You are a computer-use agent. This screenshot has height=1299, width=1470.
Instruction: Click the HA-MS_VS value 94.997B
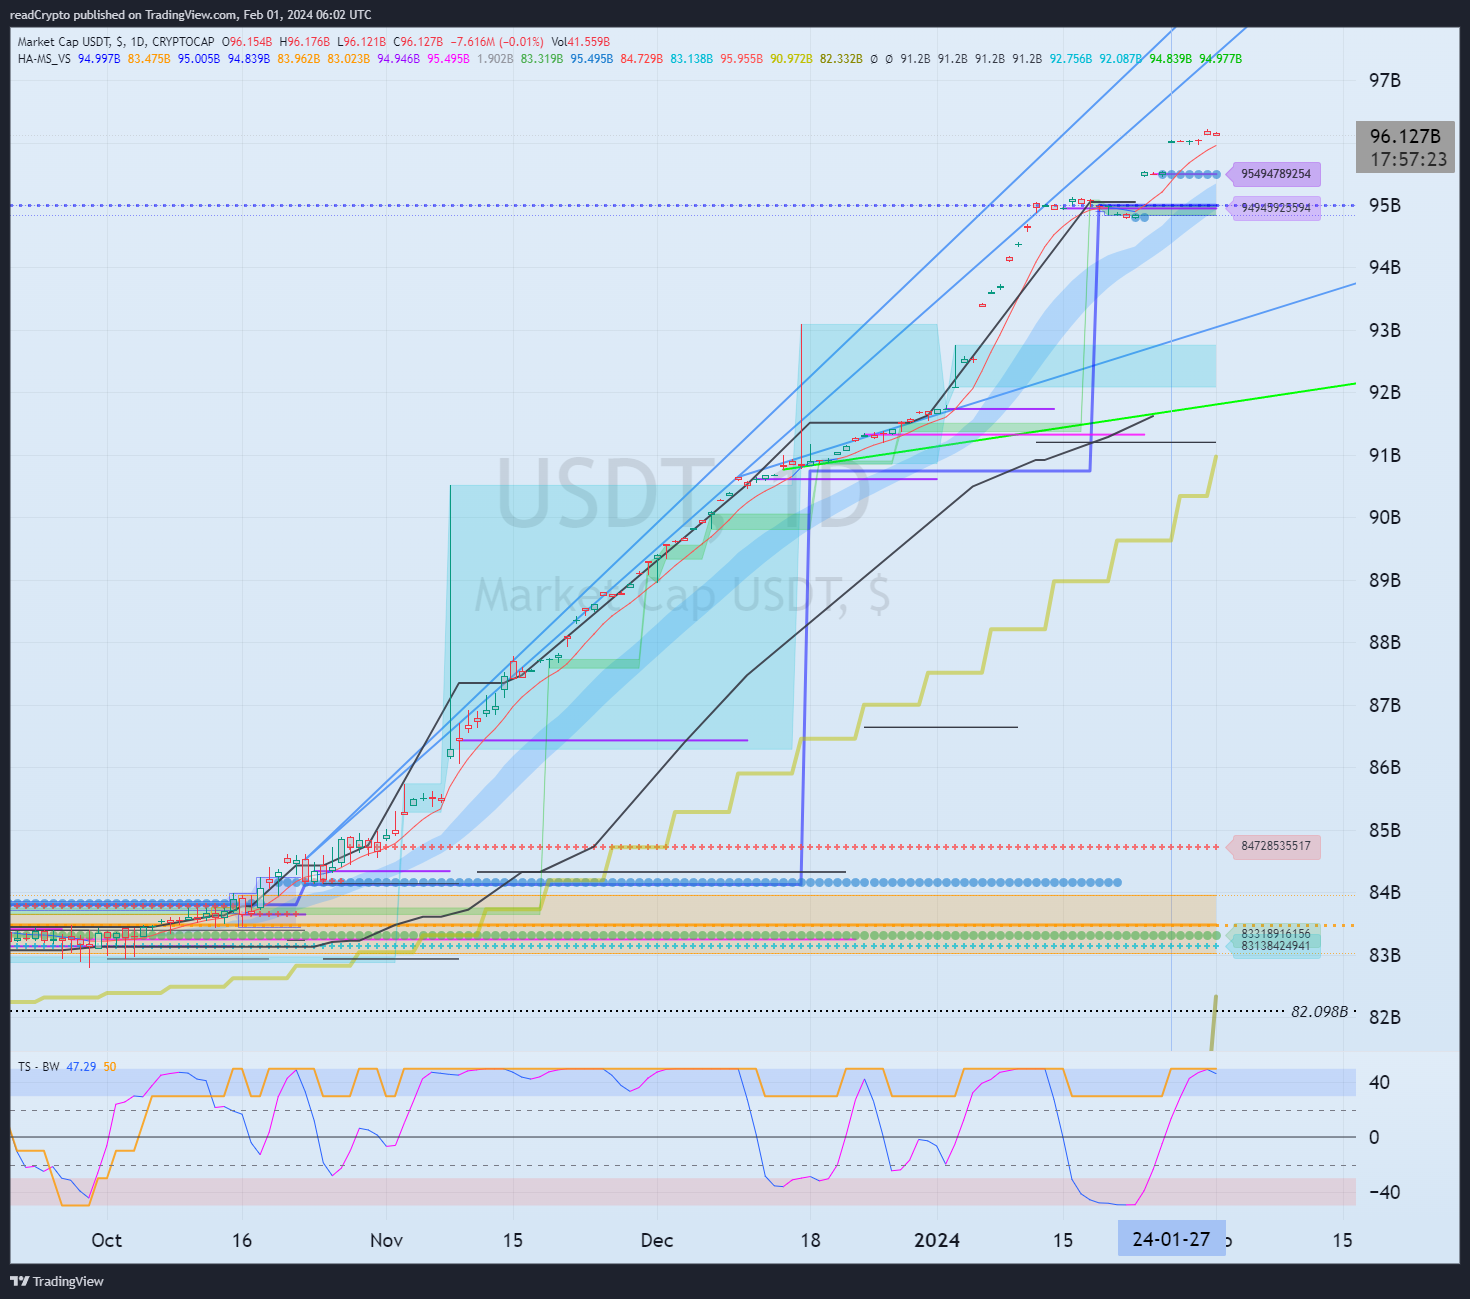(99, 59)
